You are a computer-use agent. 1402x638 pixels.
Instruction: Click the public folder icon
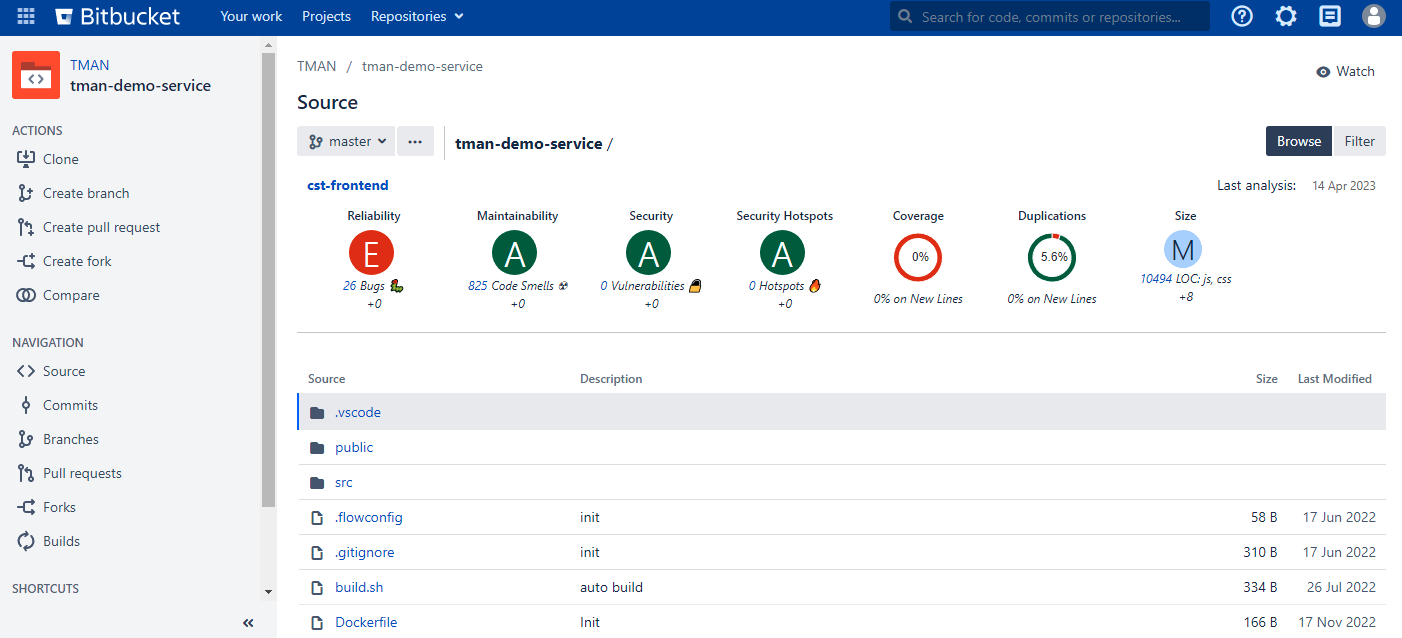318,448
